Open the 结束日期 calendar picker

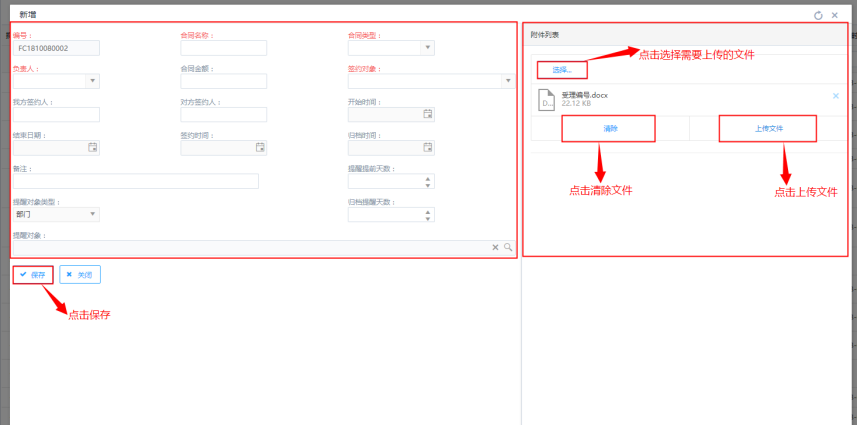93,147
